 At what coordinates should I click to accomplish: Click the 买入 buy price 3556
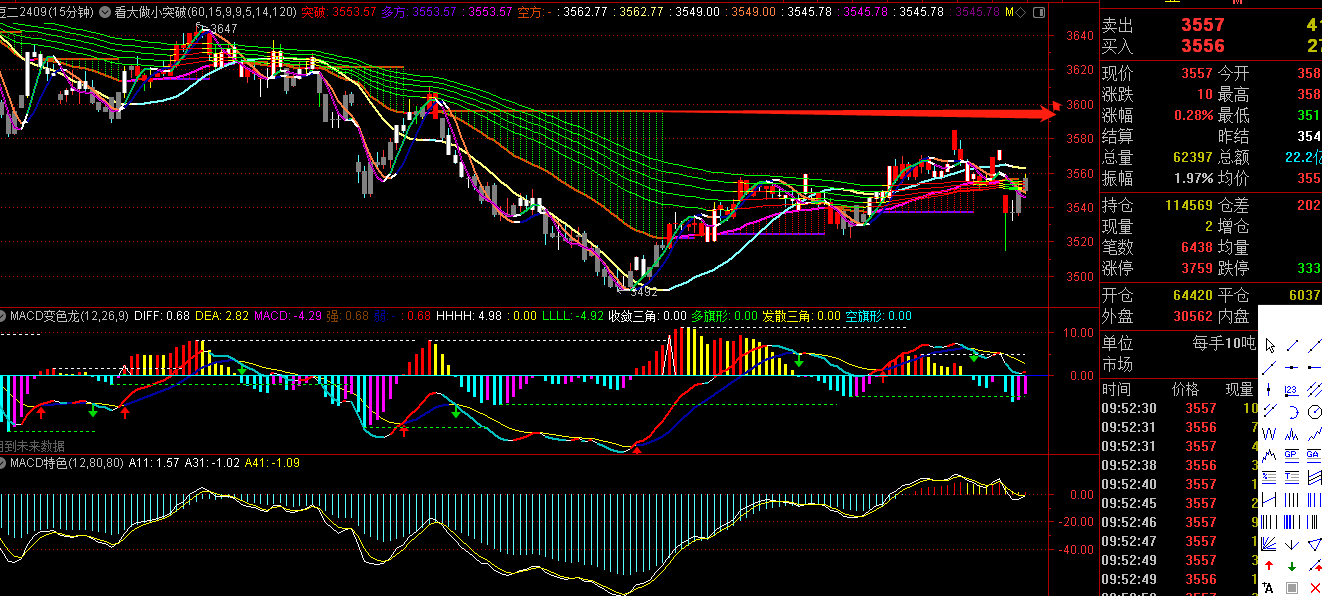tap(1203, 46)
